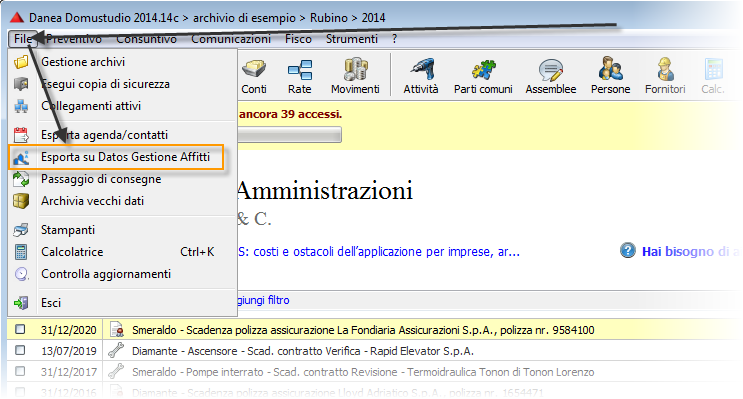Viewport: 743px width, 399px height.
Task: Choose Esporta agenda/contatti
Action: [104, 135]
